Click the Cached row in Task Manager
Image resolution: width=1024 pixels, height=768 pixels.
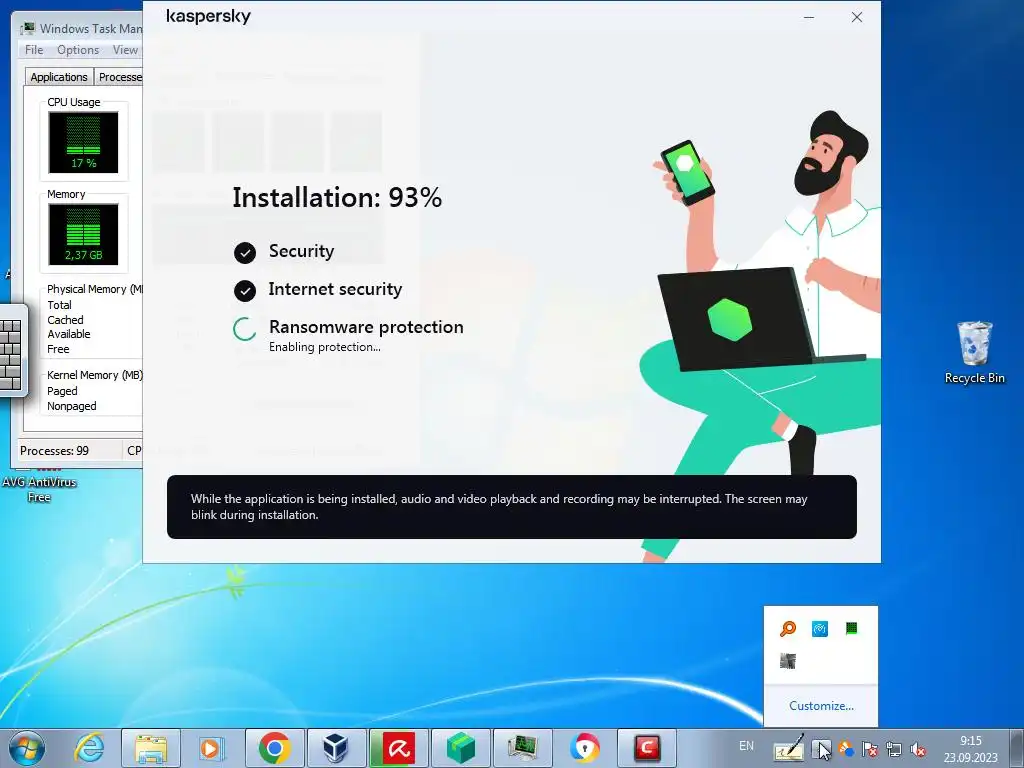65,320
